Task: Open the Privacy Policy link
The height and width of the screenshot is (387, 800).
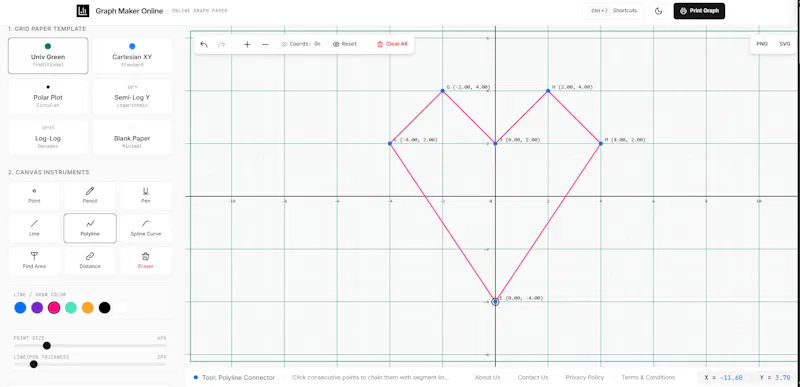Action: point(585,378)
